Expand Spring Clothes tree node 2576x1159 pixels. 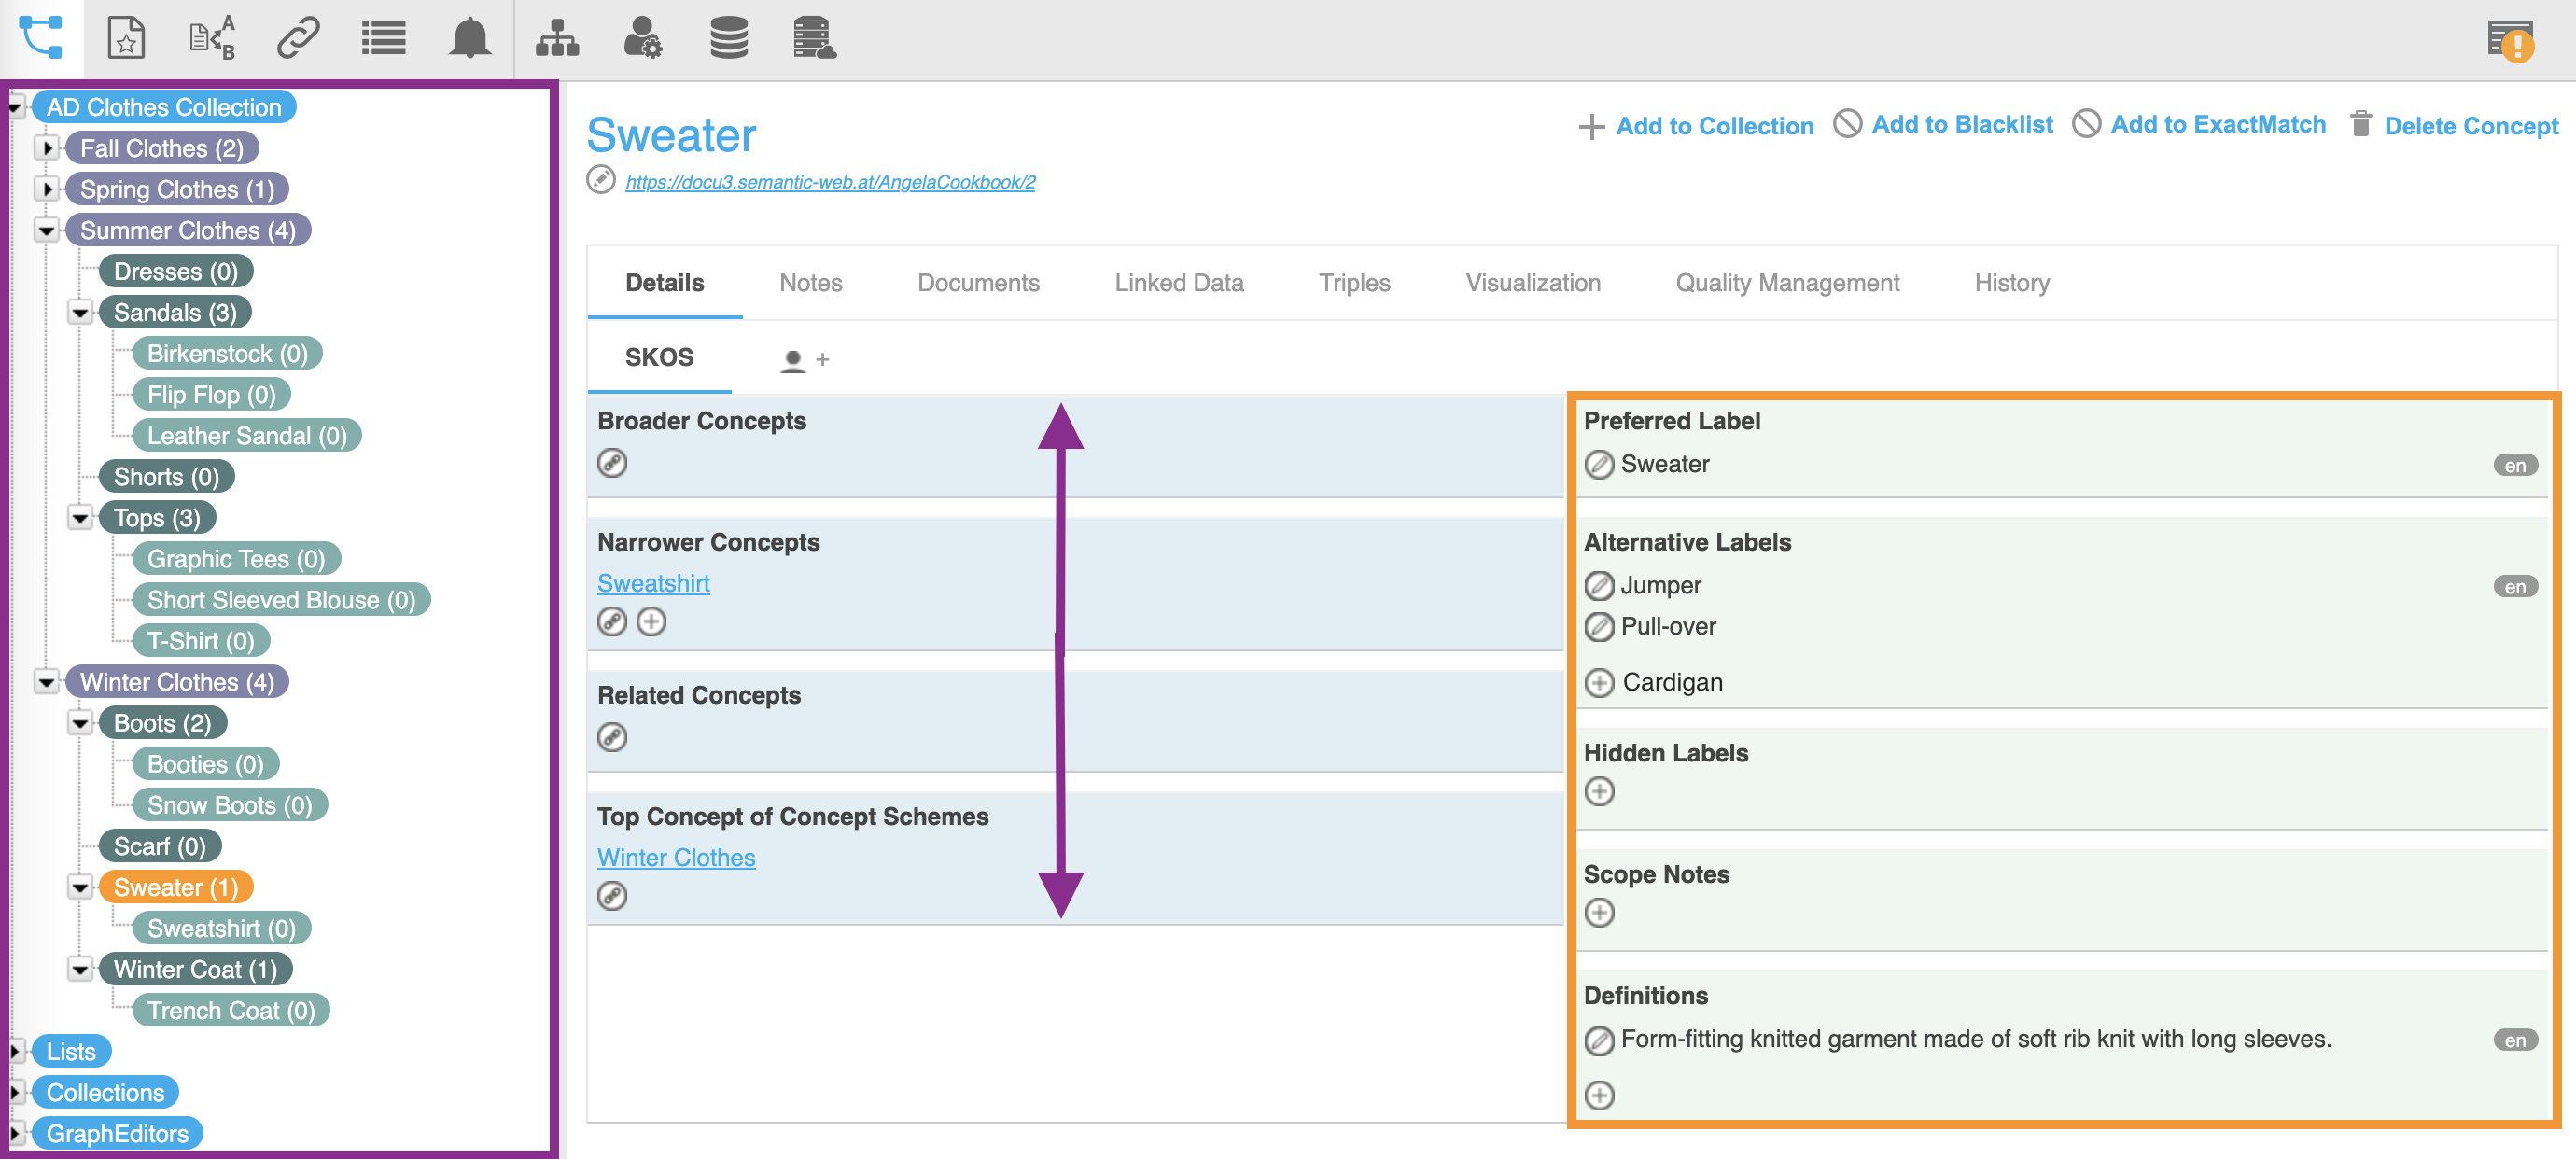coord(47,189)
